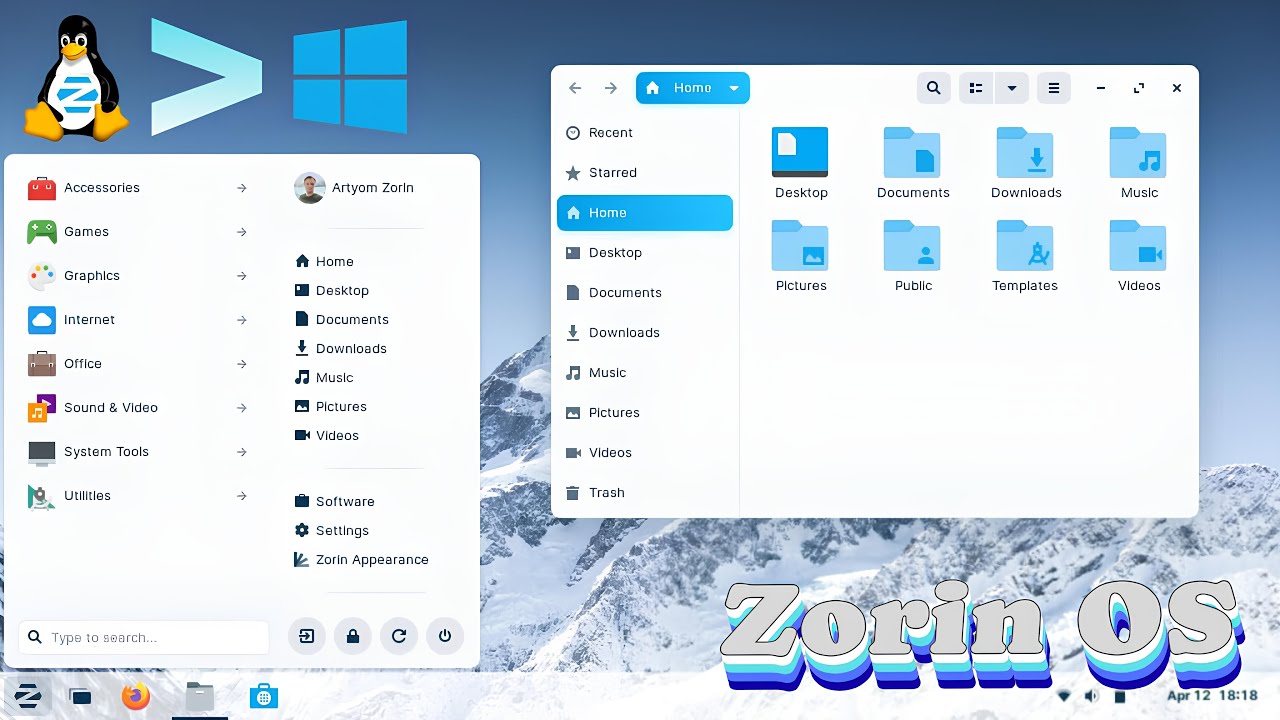Select Documents in file manager sidebar
This screenshot has width=1280, height=720.
click(x=645, y=292)
